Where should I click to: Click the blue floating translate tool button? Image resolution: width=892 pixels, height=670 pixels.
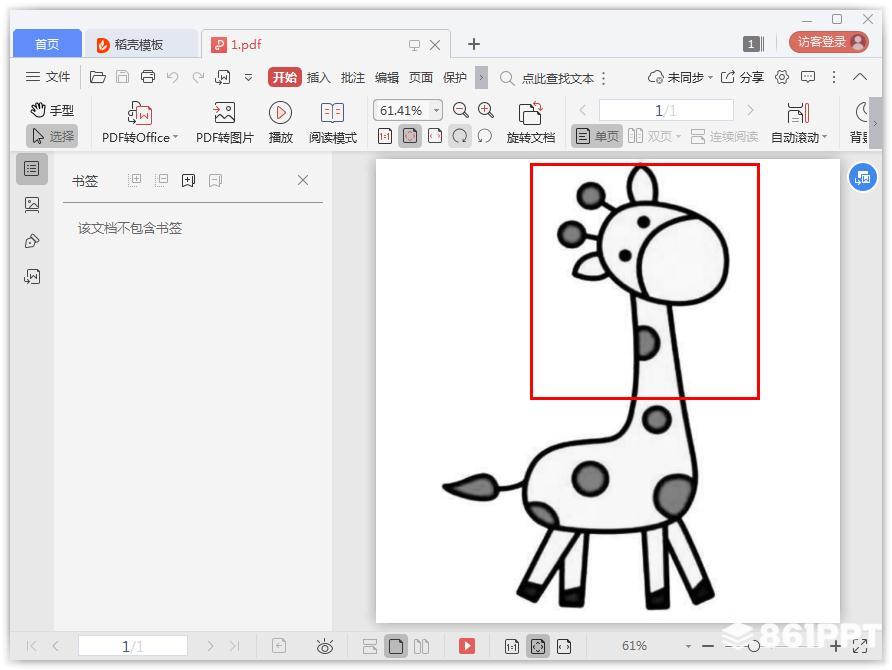[862, 178]
